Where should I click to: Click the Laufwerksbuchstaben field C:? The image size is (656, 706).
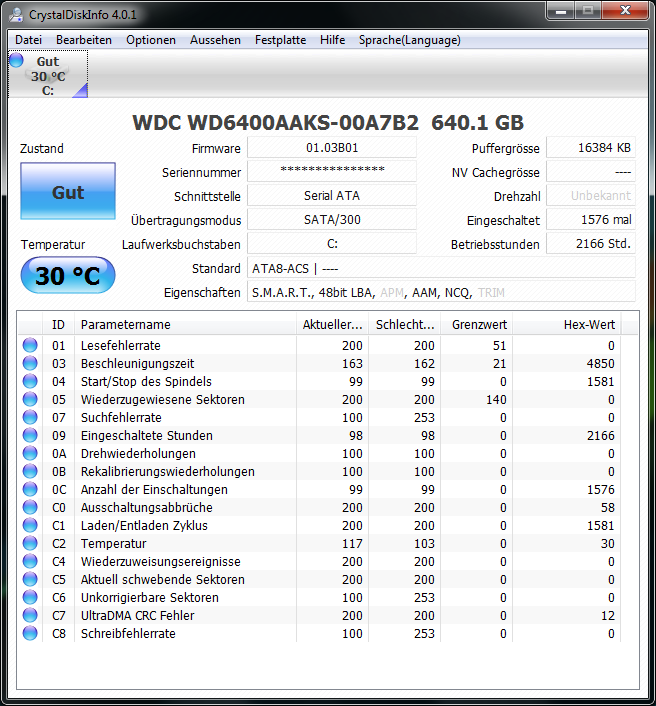point(332,244)
